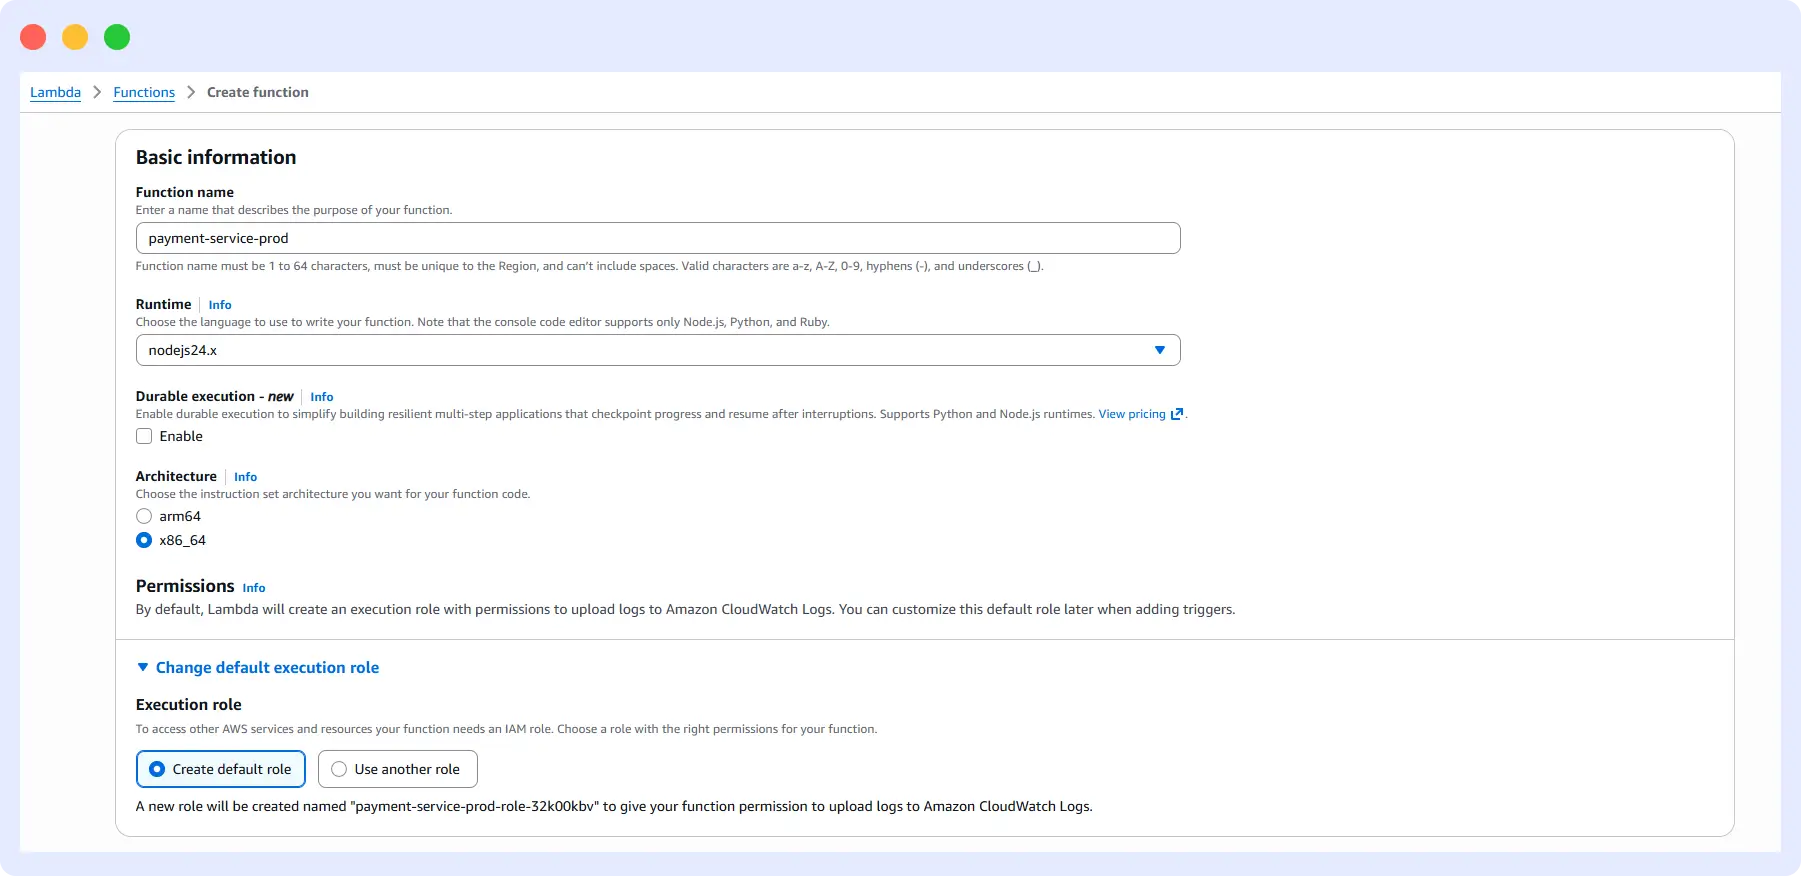This screenshot has width=1801, height=876.
Task: Click the text about new role 'payment-service-prod-role-32k00kbv'
Action: click(614, 806)
